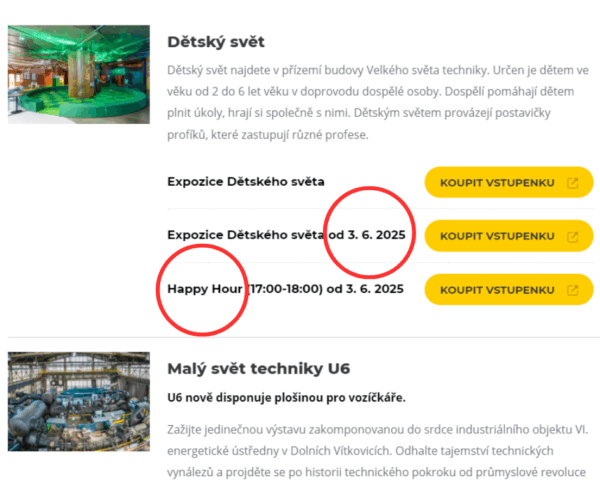Buy ticket for Expozice Dětského světa
The image size is (600, 503).
tap(509, 182)
